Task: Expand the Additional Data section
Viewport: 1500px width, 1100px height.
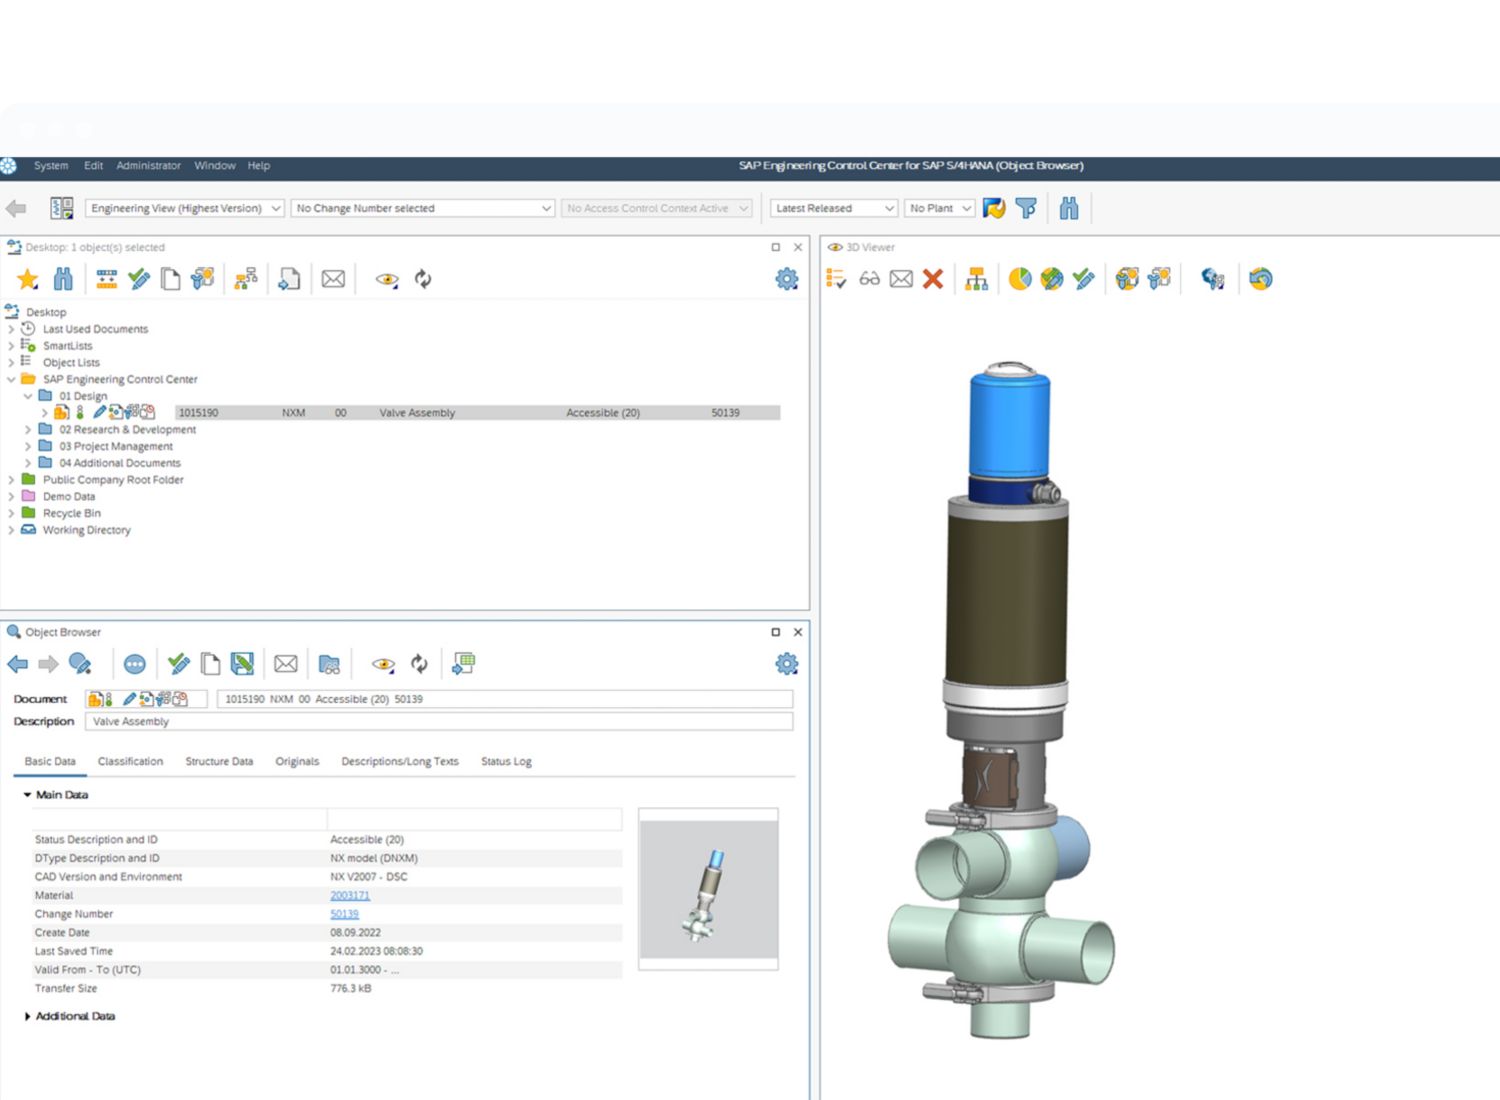Action: coord(27,1016)
